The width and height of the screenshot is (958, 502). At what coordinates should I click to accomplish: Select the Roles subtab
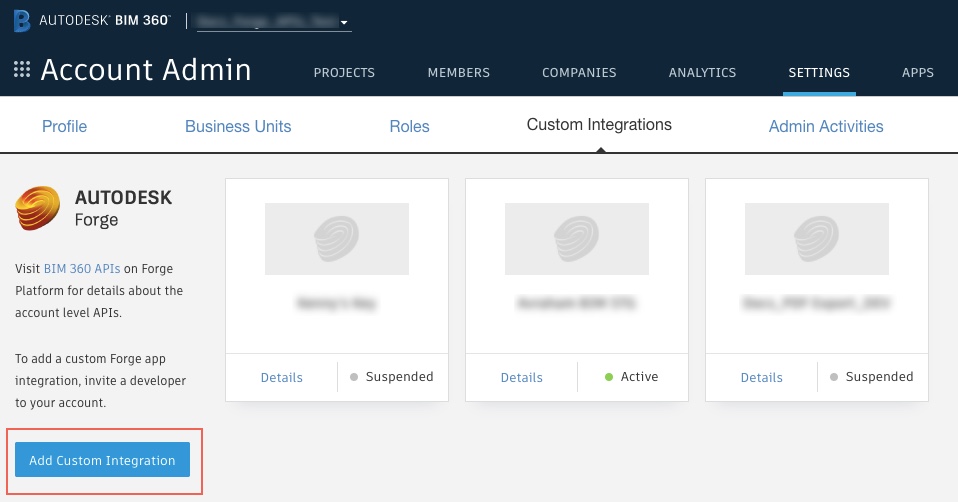(x=409, y=127)
